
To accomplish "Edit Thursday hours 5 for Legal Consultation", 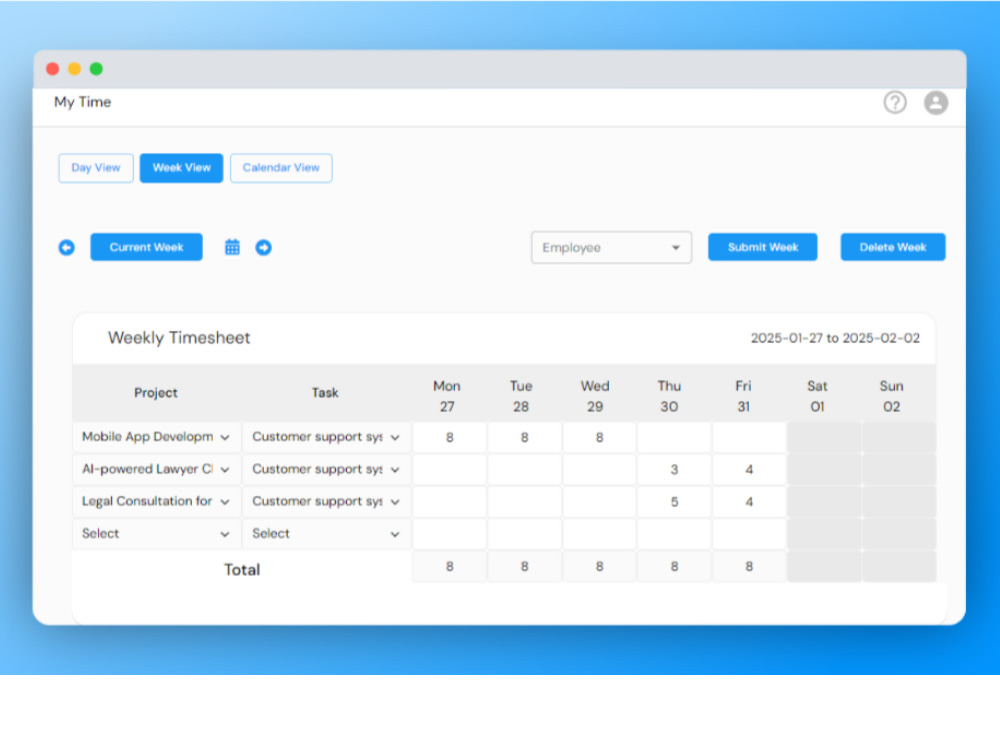I will (x=674, y=502).
